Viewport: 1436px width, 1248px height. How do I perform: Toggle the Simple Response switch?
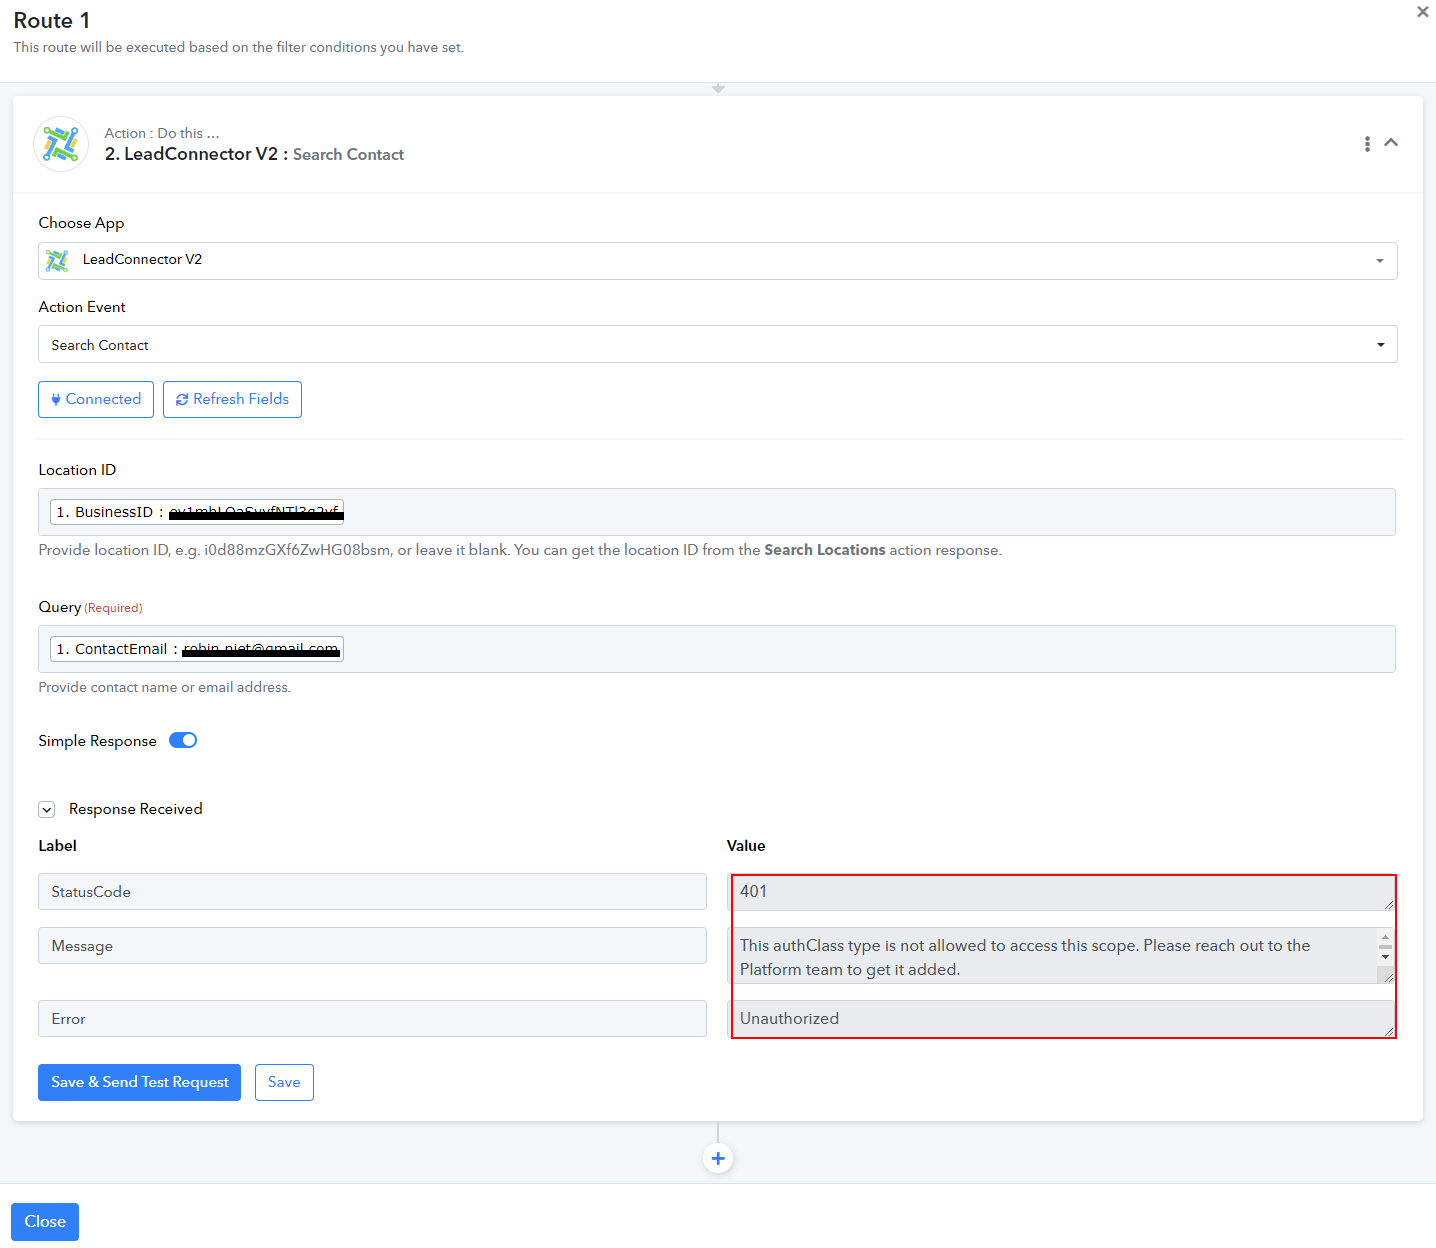coord(183,741)
